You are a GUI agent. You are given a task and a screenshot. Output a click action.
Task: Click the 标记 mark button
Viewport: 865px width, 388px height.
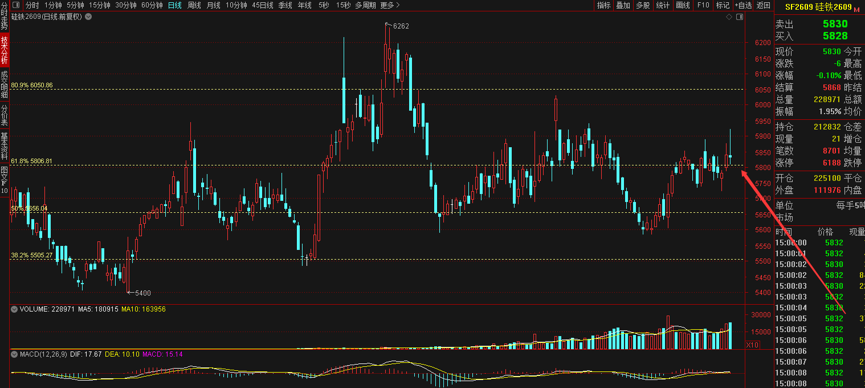click(722, 6)
